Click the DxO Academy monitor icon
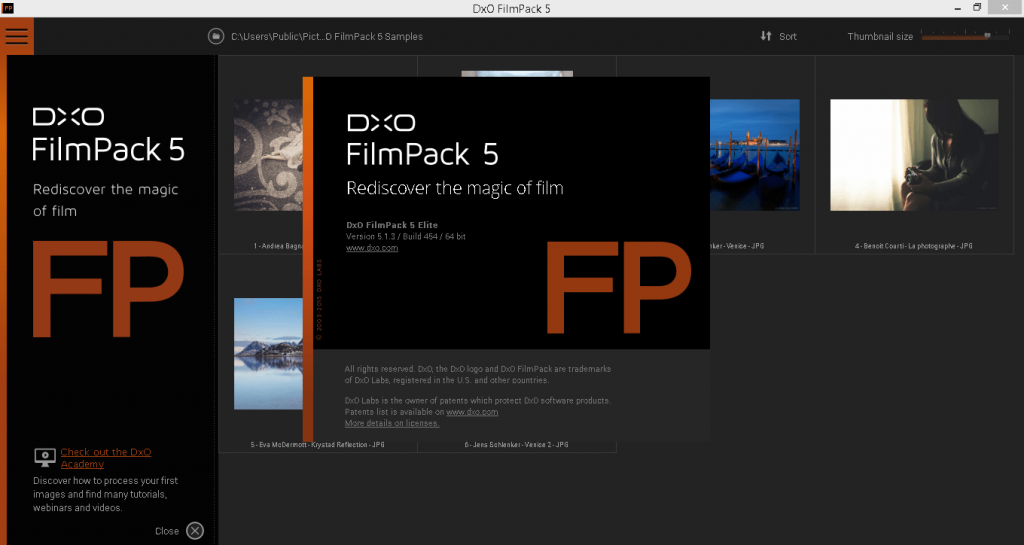Viewport: 1024px width, 545px height. [x=45, y=458]
